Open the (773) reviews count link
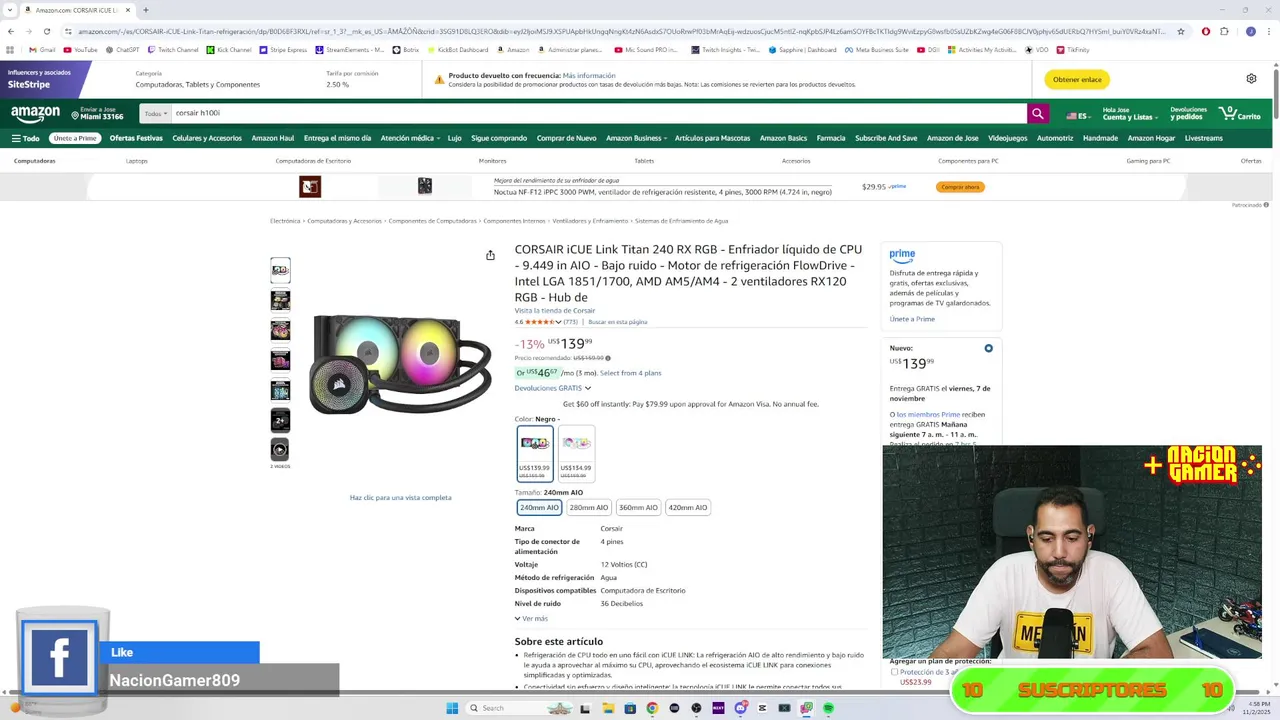The width and height of the screenshot is (1280, 720). [570, 322]
